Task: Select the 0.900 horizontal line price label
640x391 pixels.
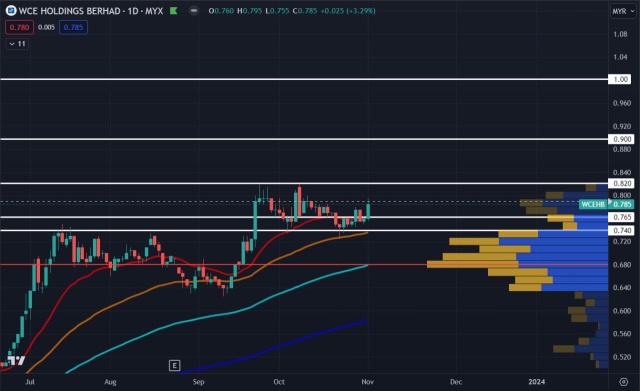Action: pos(621,139)
